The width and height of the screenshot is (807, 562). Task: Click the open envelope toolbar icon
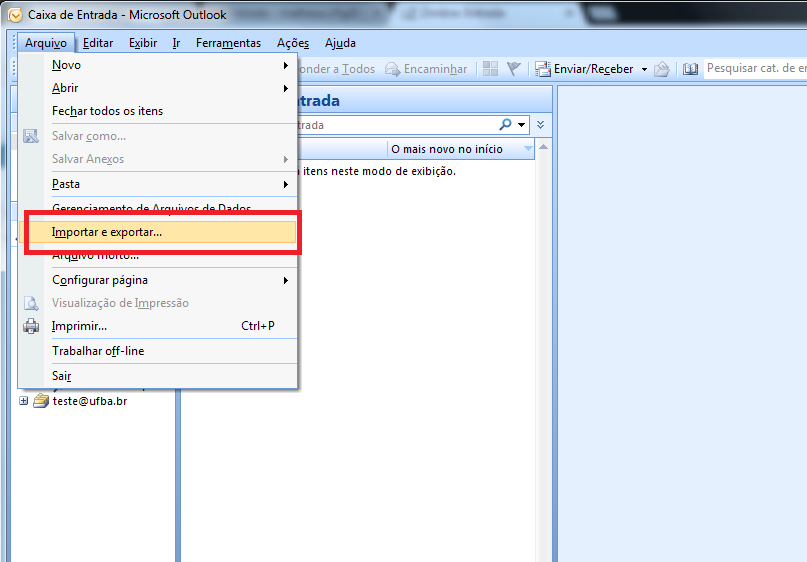point(661,69)
